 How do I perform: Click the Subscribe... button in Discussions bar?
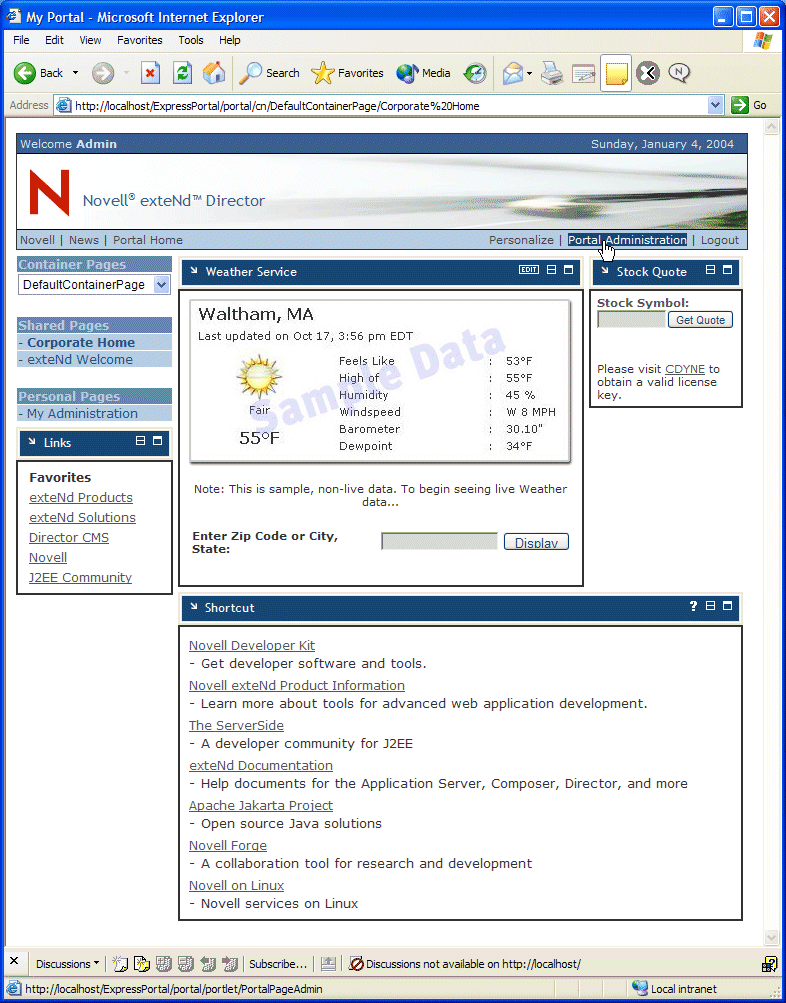pyautogui.click(x=278, y=963)
